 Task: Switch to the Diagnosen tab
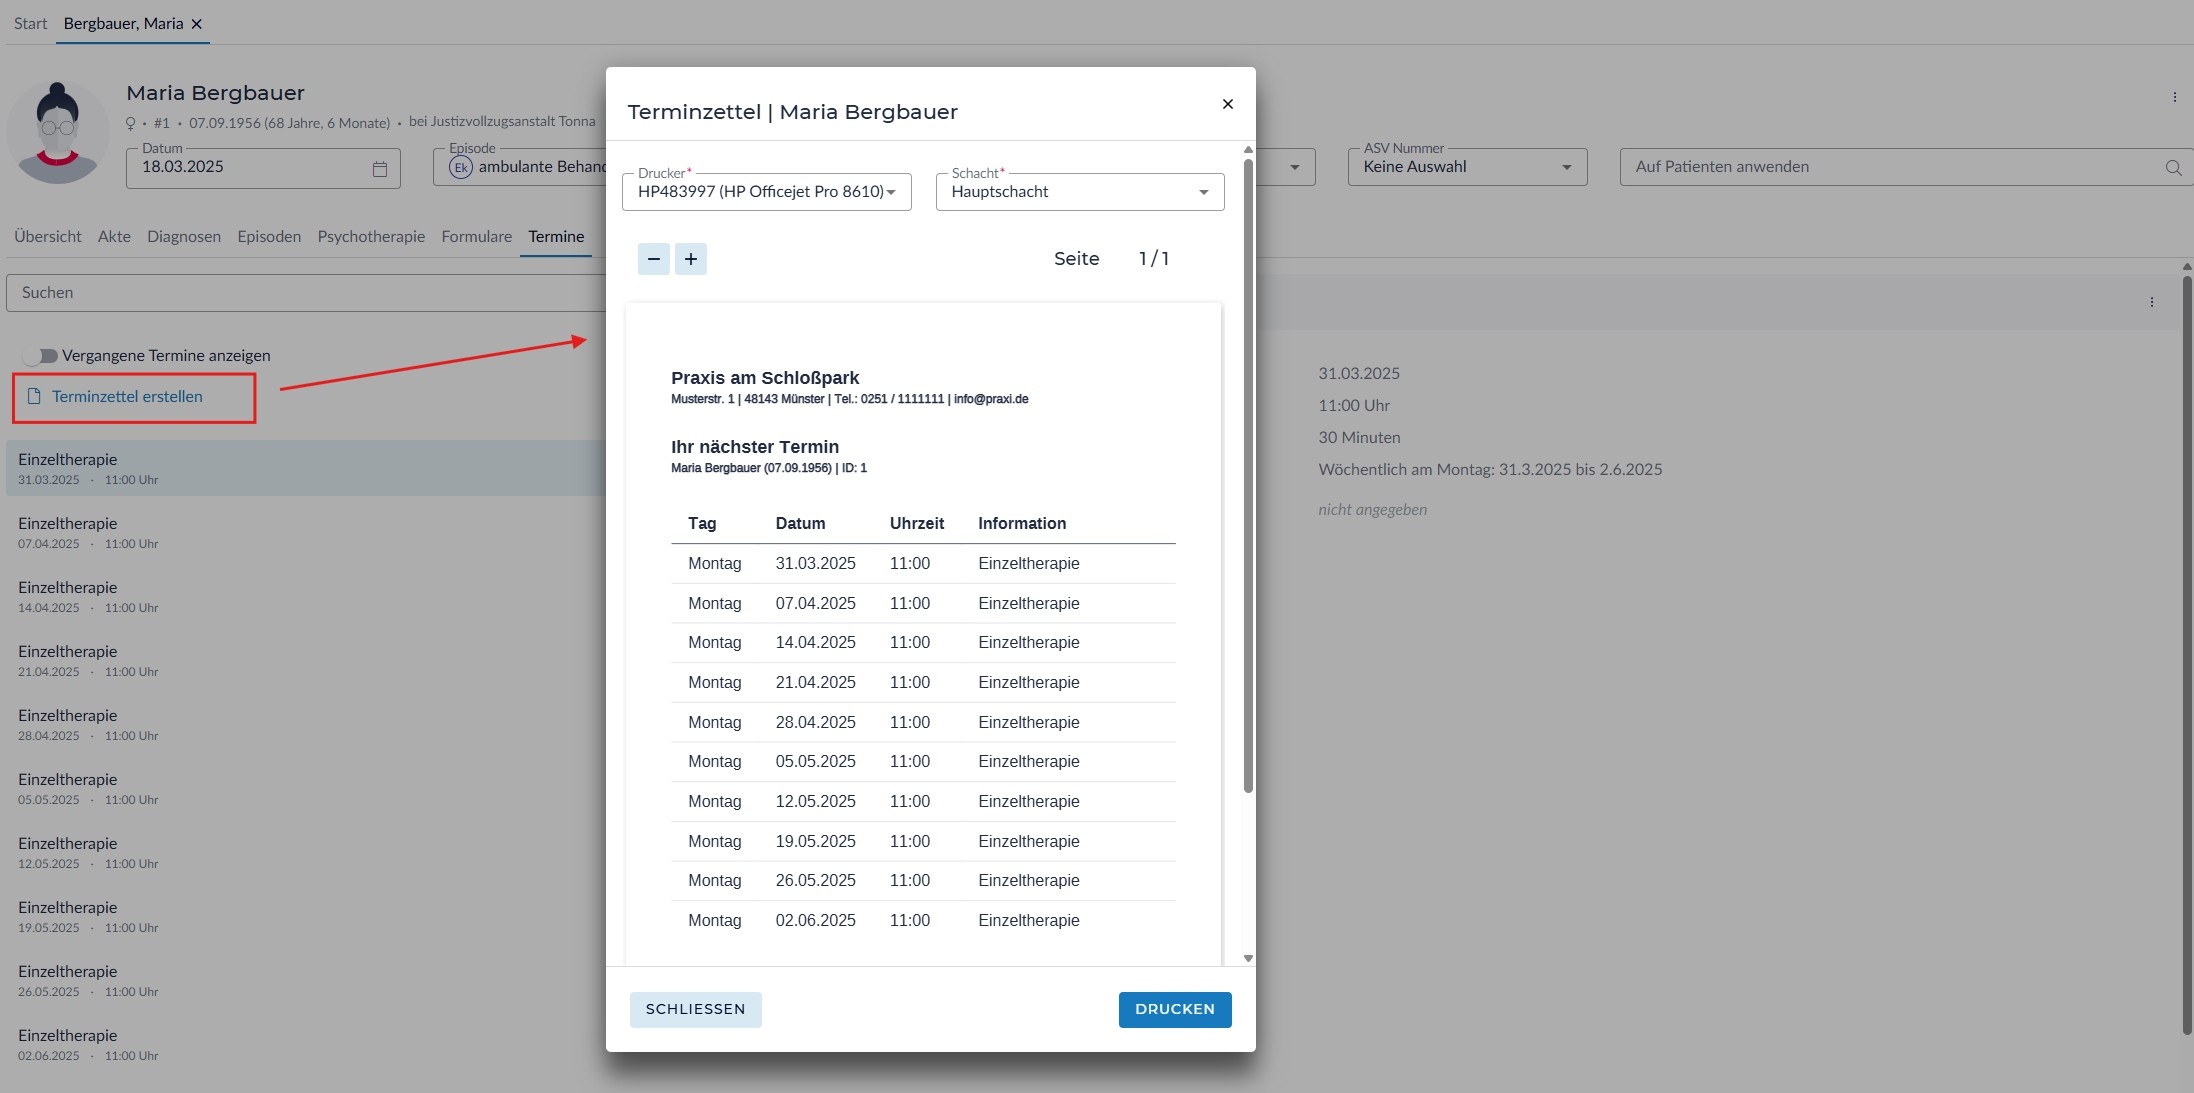pos(184,237)
